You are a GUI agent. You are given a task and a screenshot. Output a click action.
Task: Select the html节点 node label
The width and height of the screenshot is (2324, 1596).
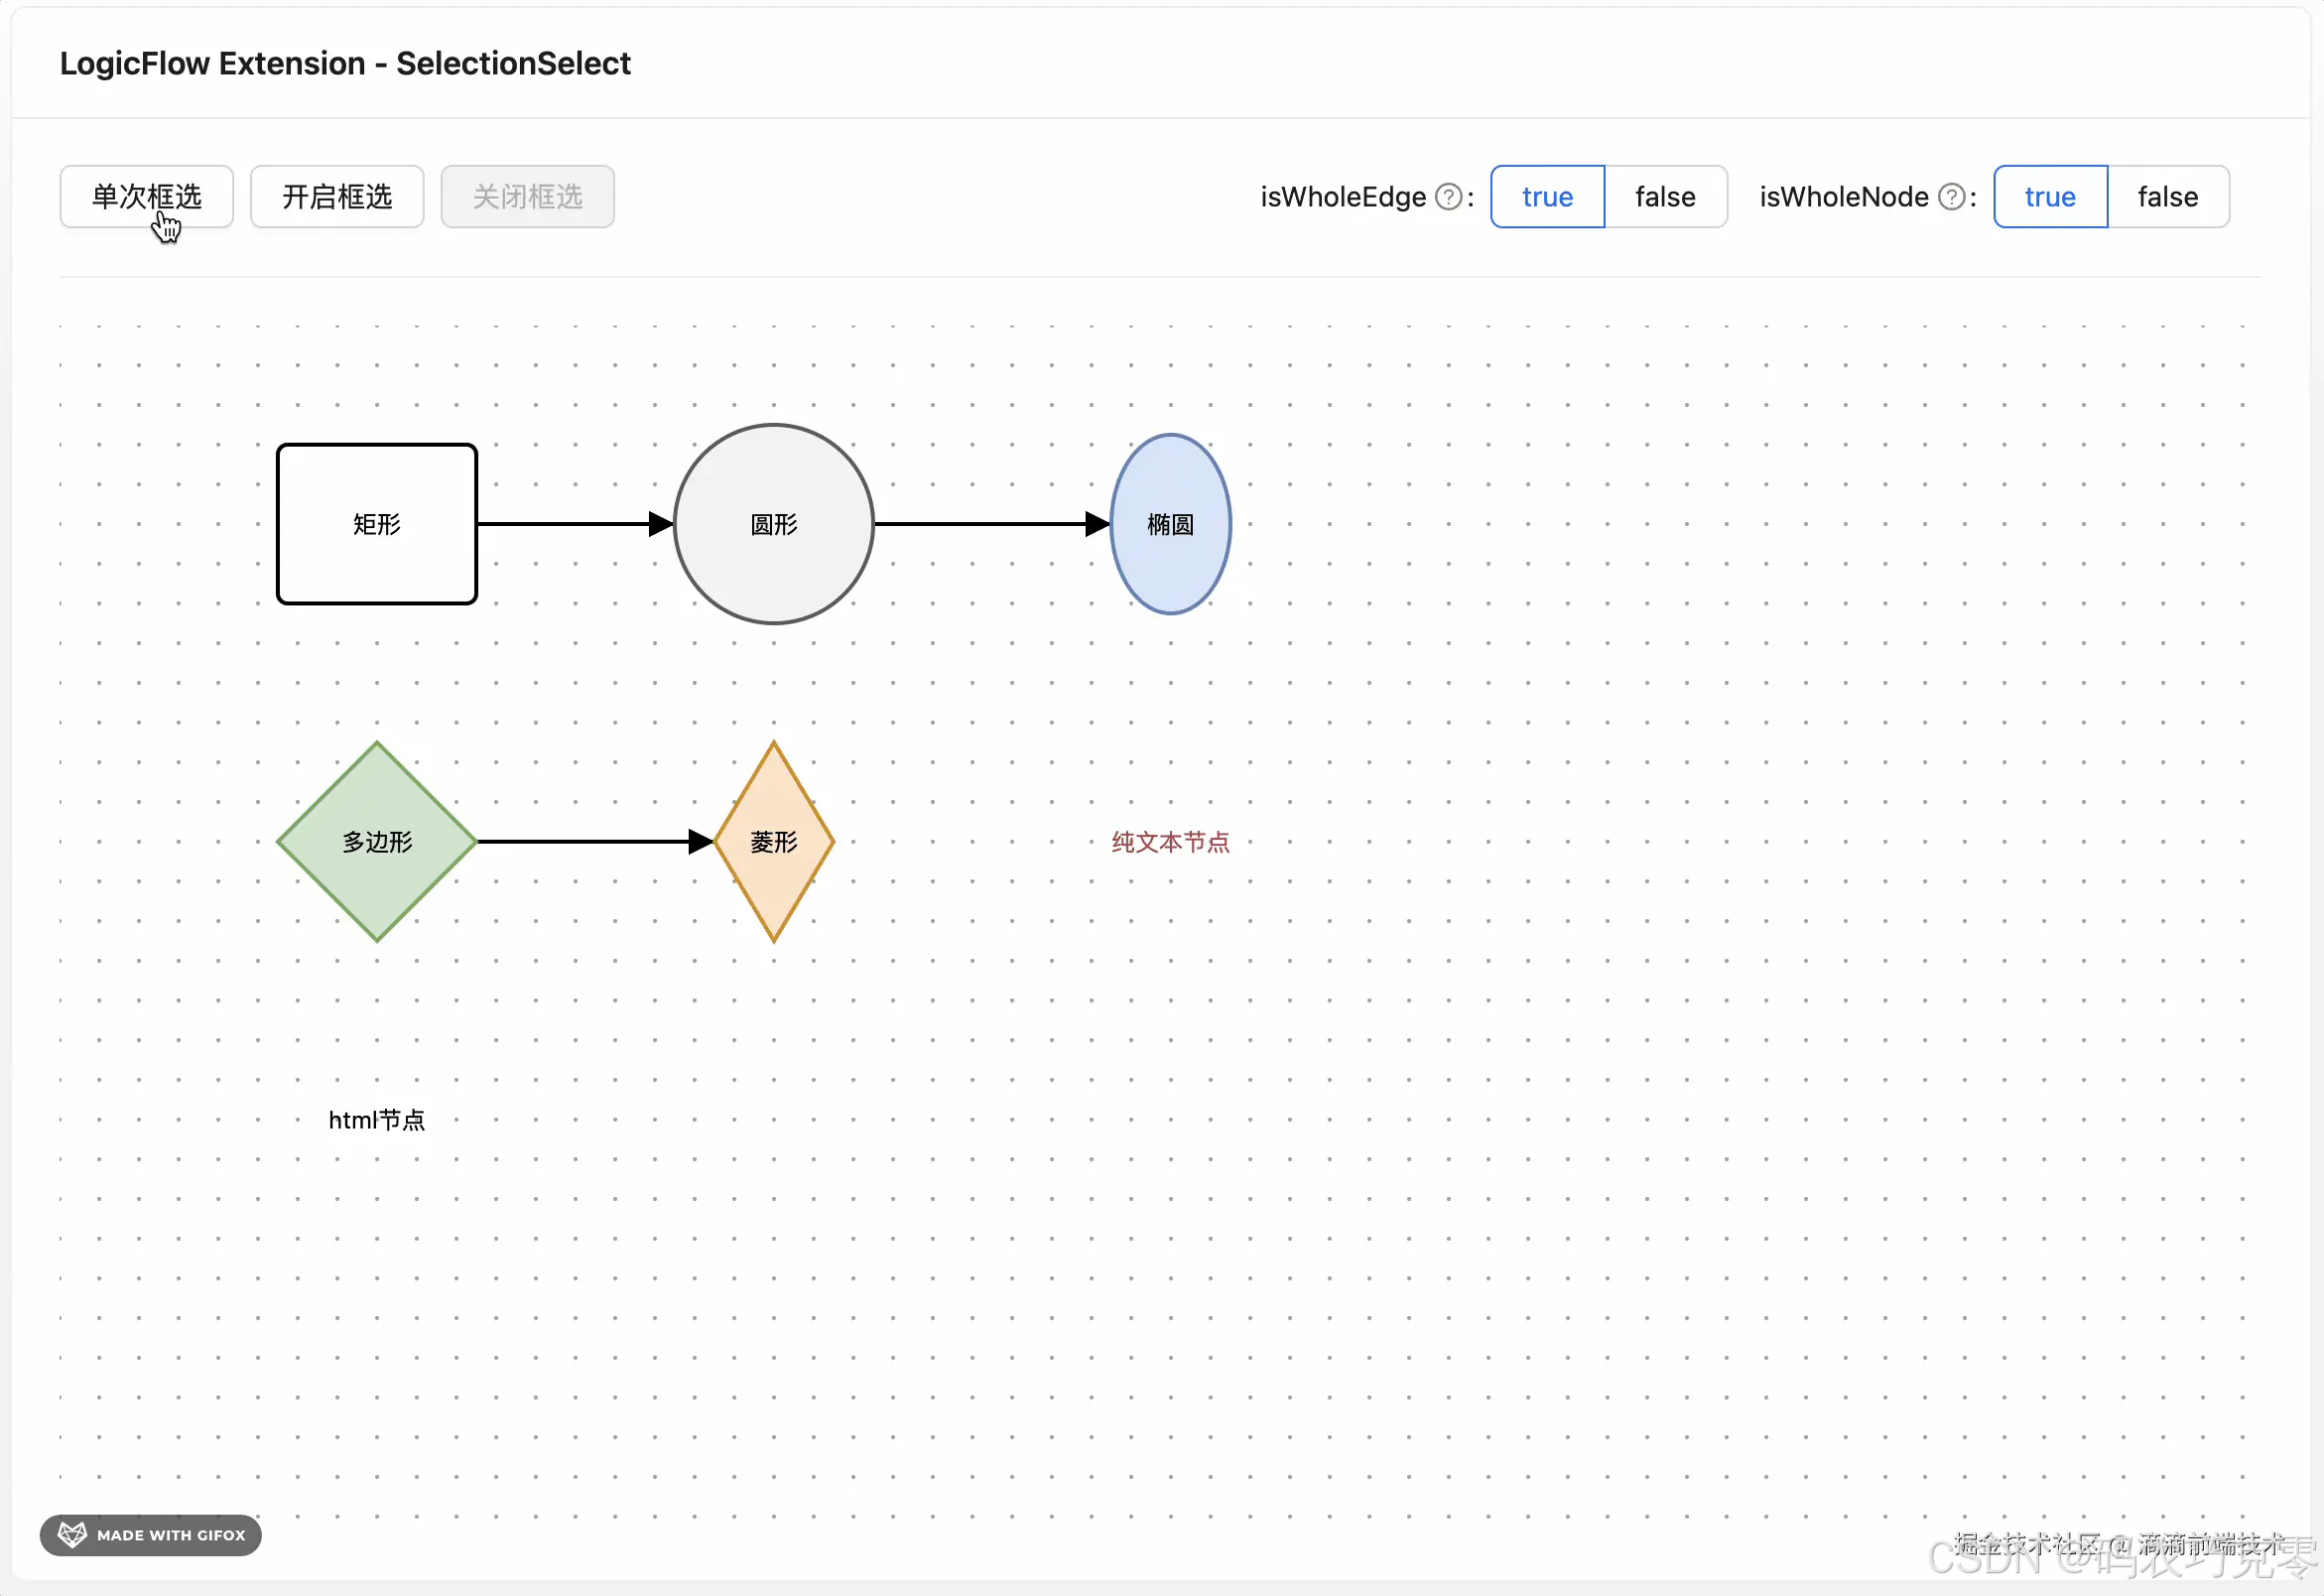pyautogui.click(x=376, y=1120)
